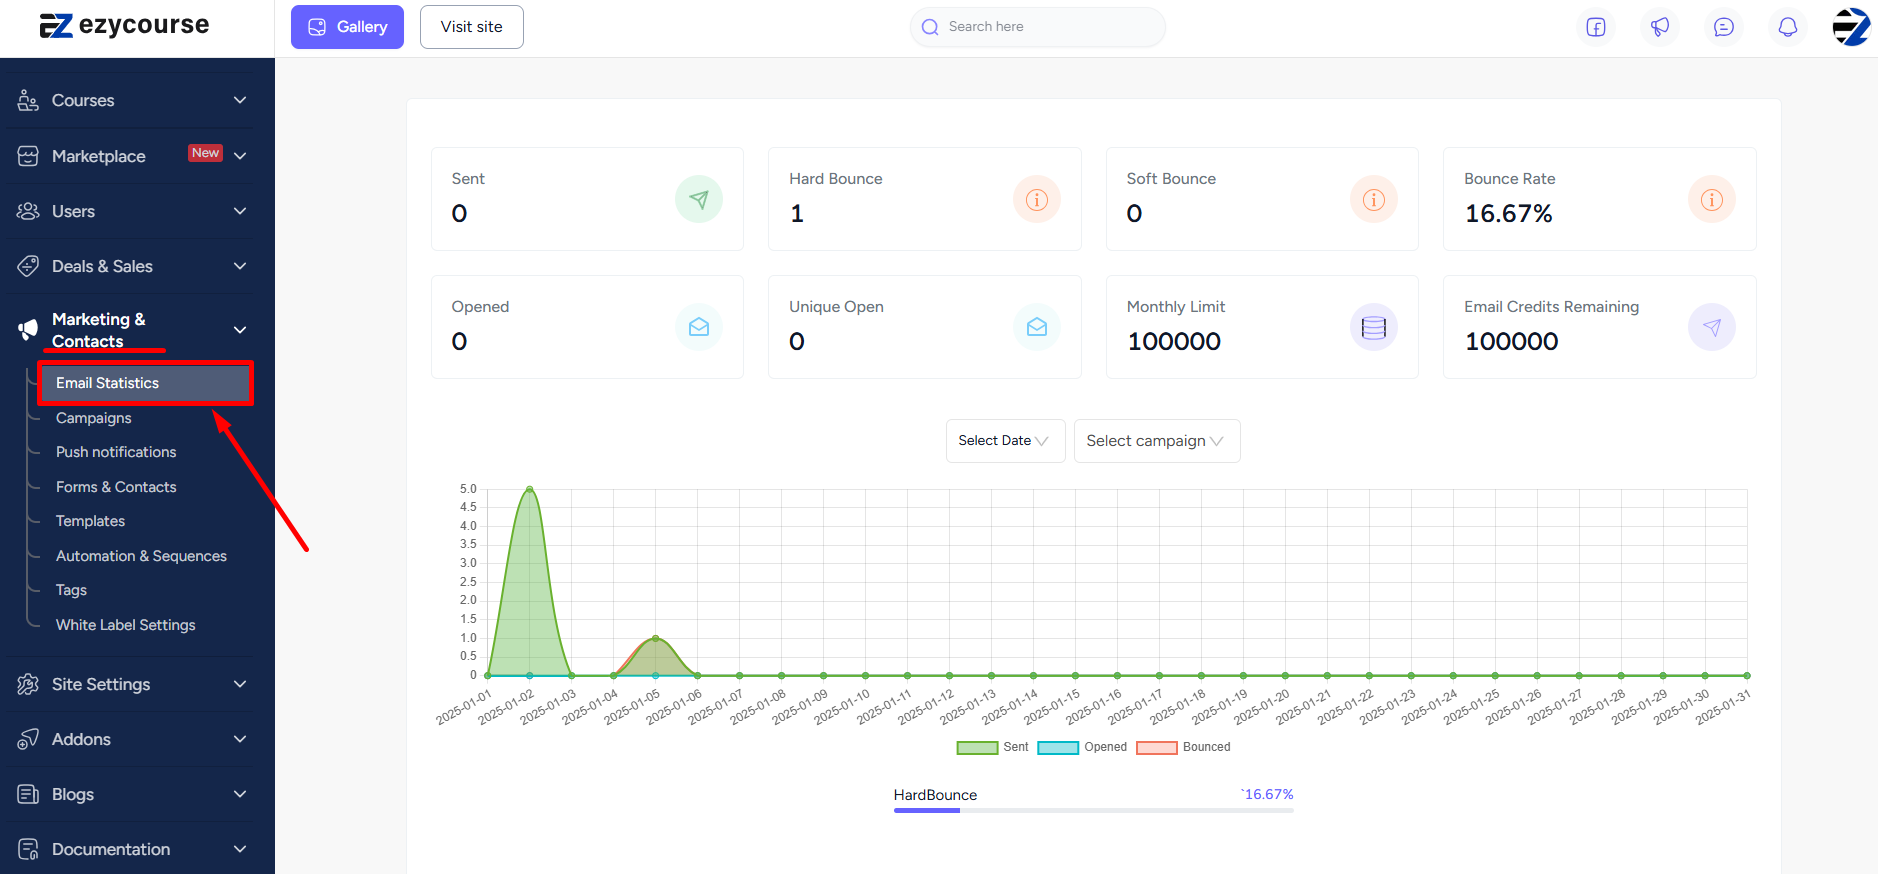Click the HardBounce progress bar

click(x=1094, y=810)
